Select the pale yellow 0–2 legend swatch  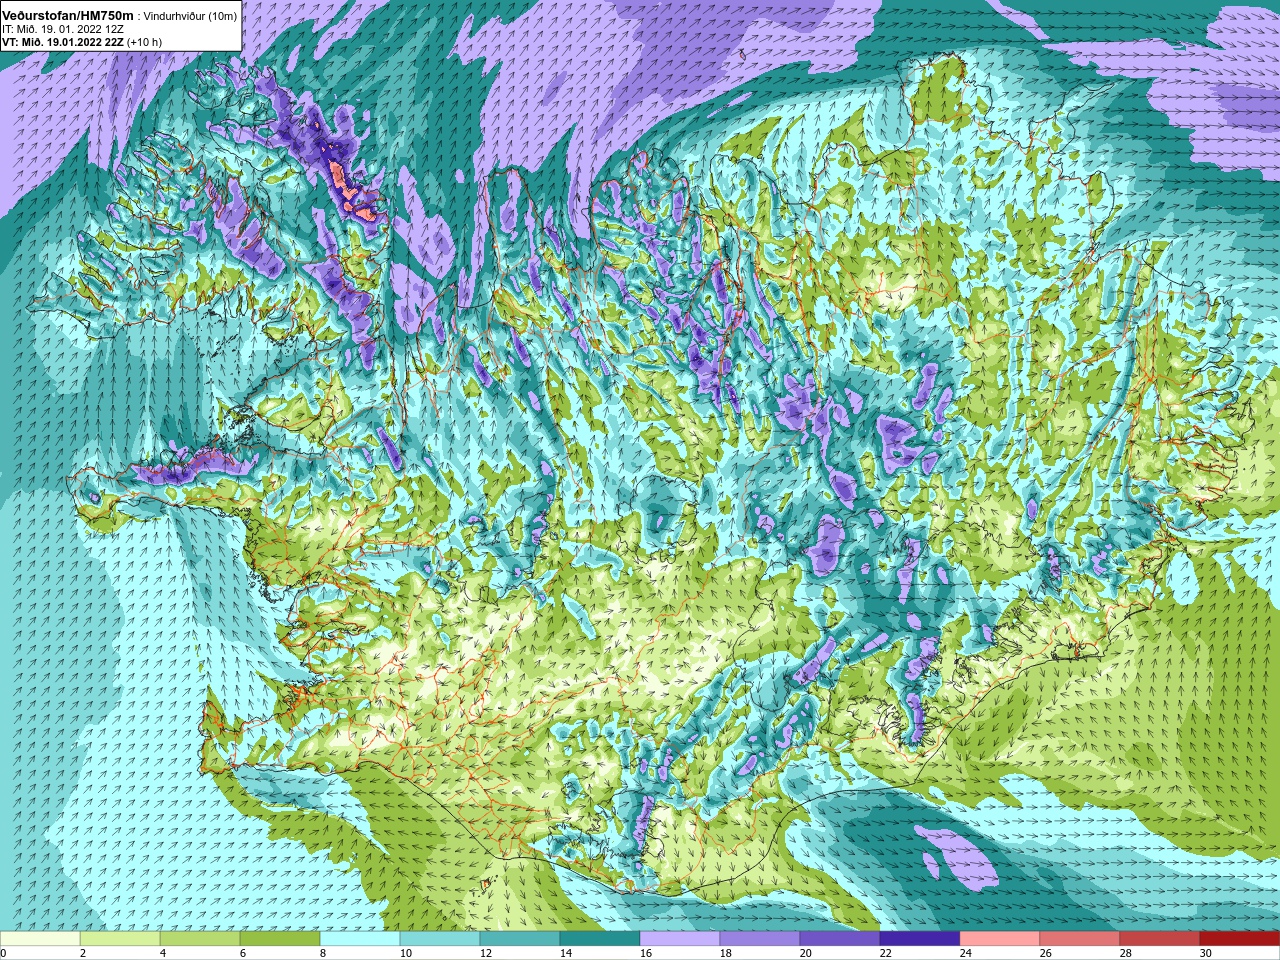coord(40,939)
